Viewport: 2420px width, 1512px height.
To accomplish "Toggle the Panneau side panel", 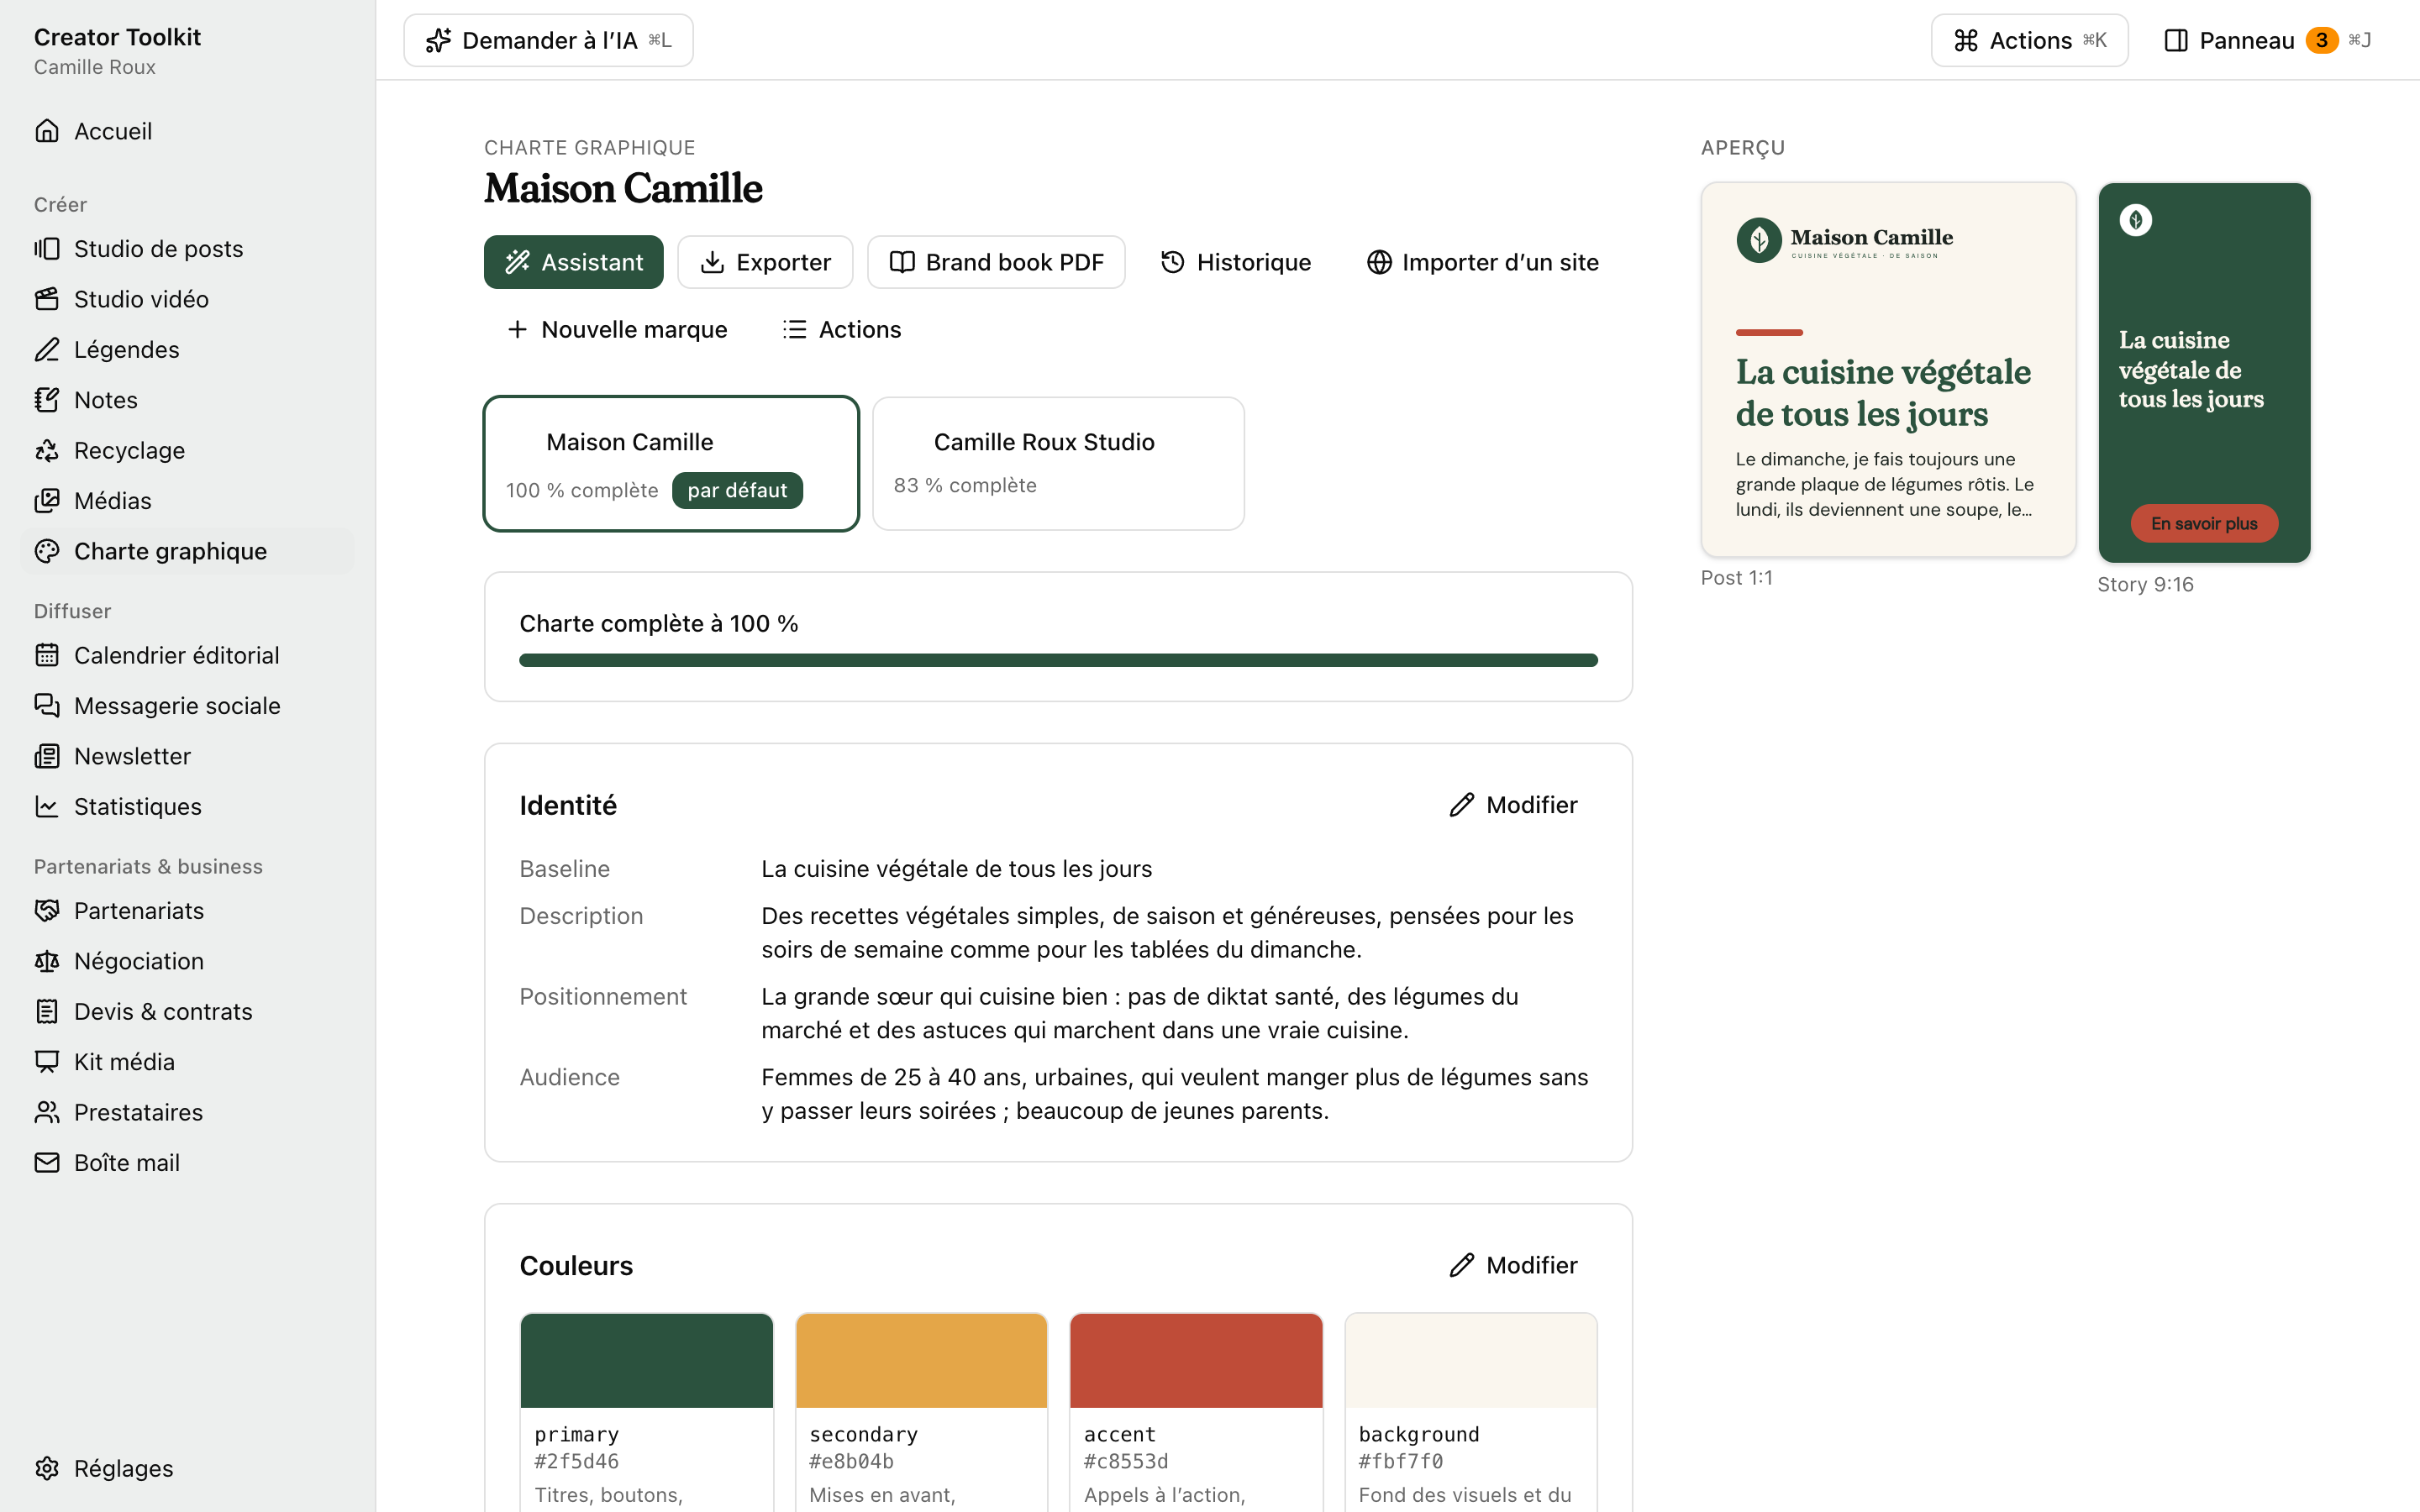I will pyautogui.click(x=2267, y=40).
